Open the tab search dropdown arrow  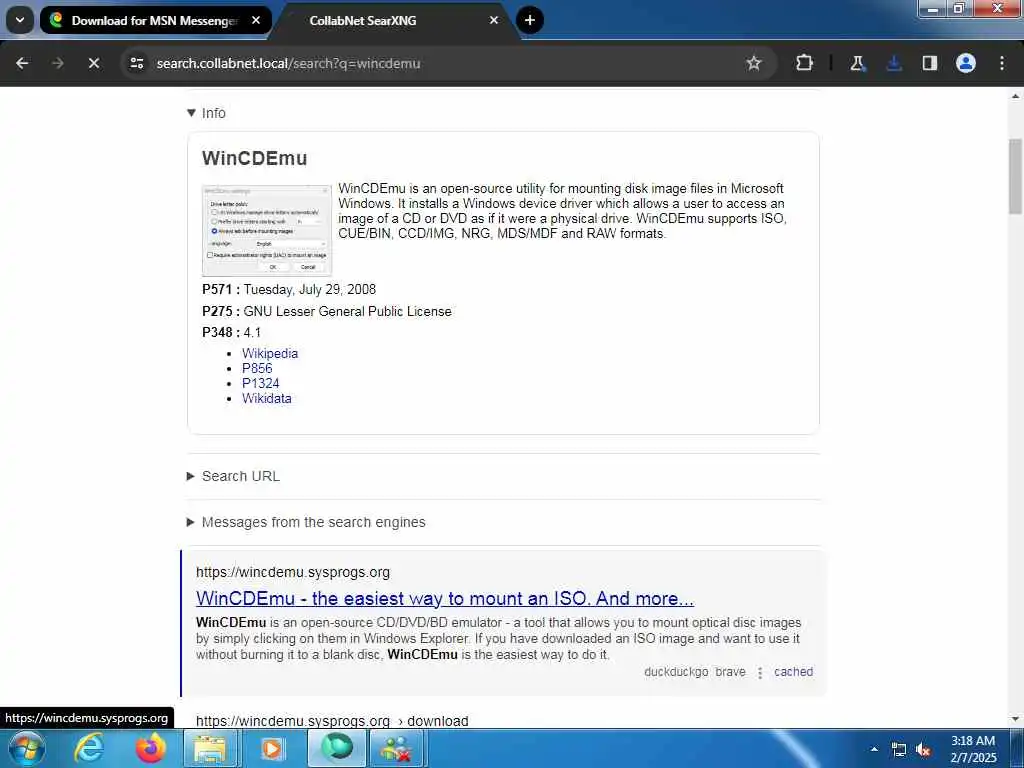pyautogui.click(x=20, y=20)
